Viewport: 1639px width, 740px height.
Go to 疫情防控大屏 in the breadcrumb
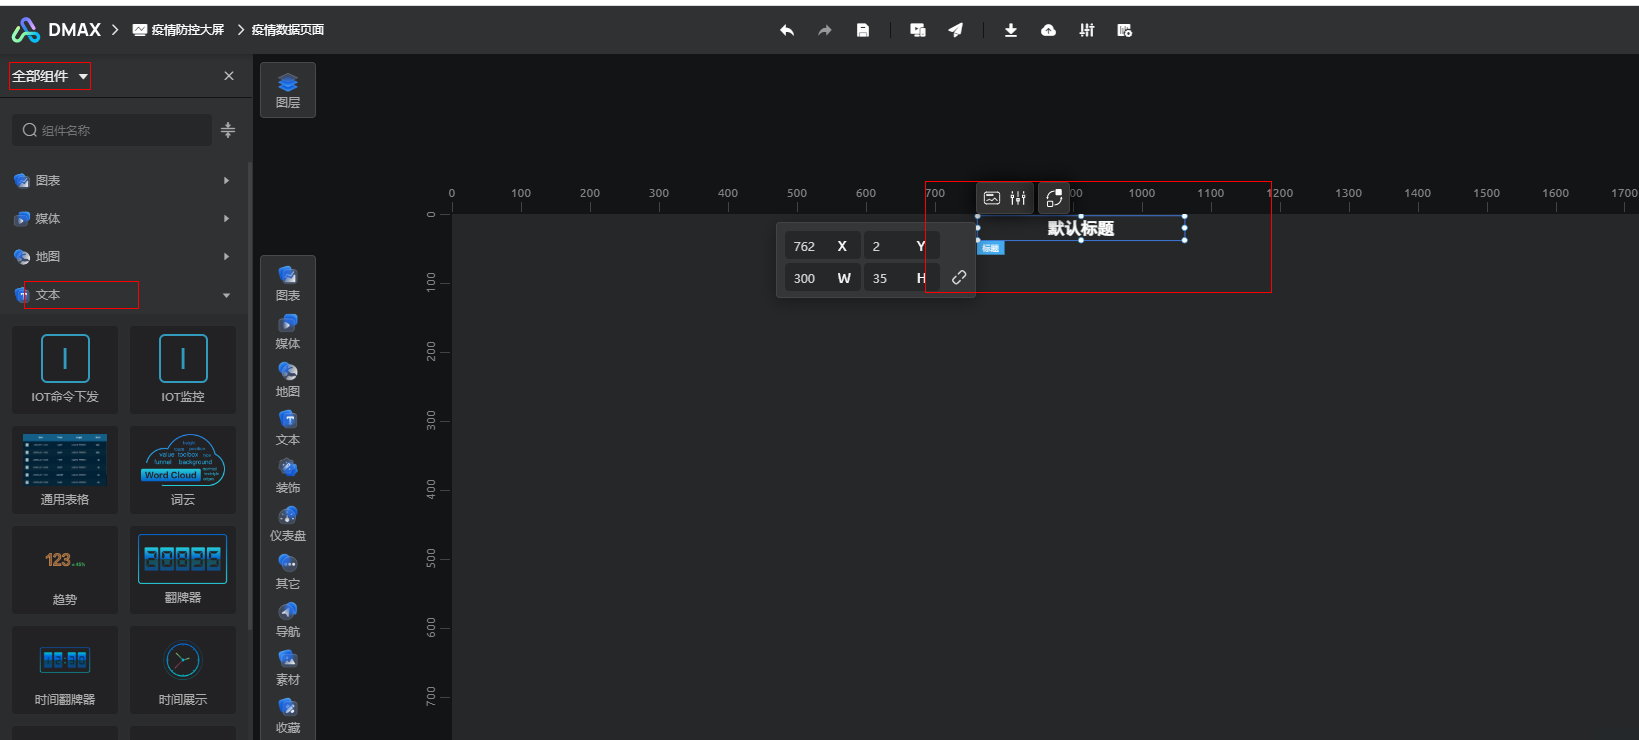(x=179, y=30)
